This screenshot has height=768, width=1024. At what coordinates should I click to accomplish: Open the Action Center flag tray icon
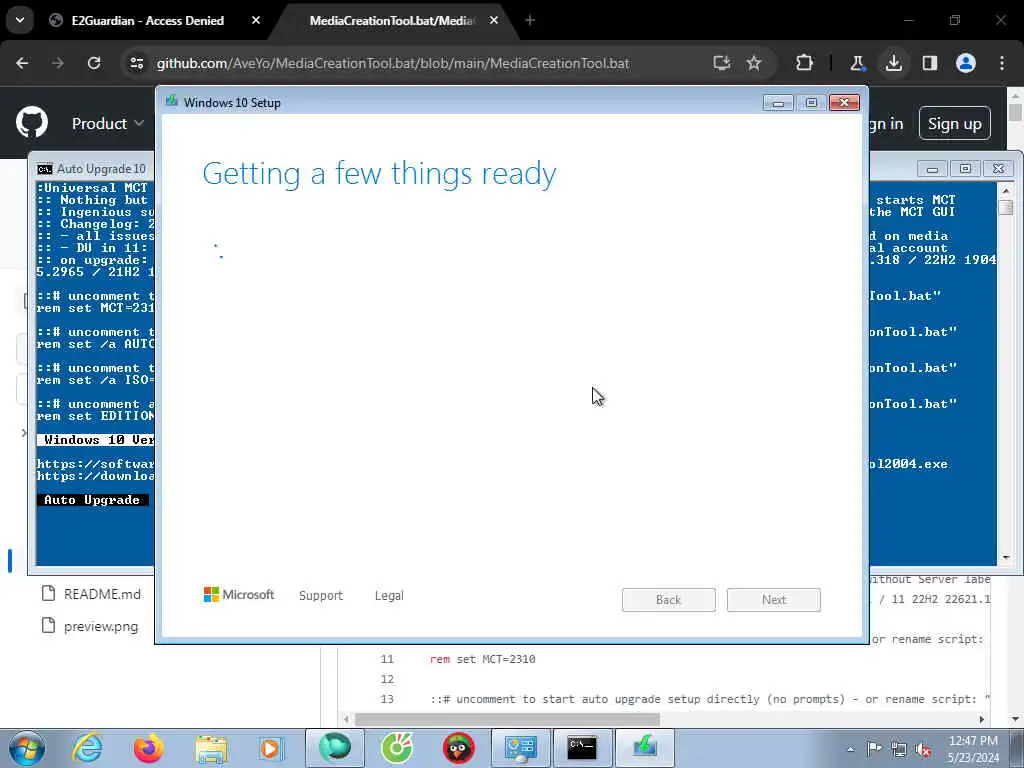coord(874,749)
